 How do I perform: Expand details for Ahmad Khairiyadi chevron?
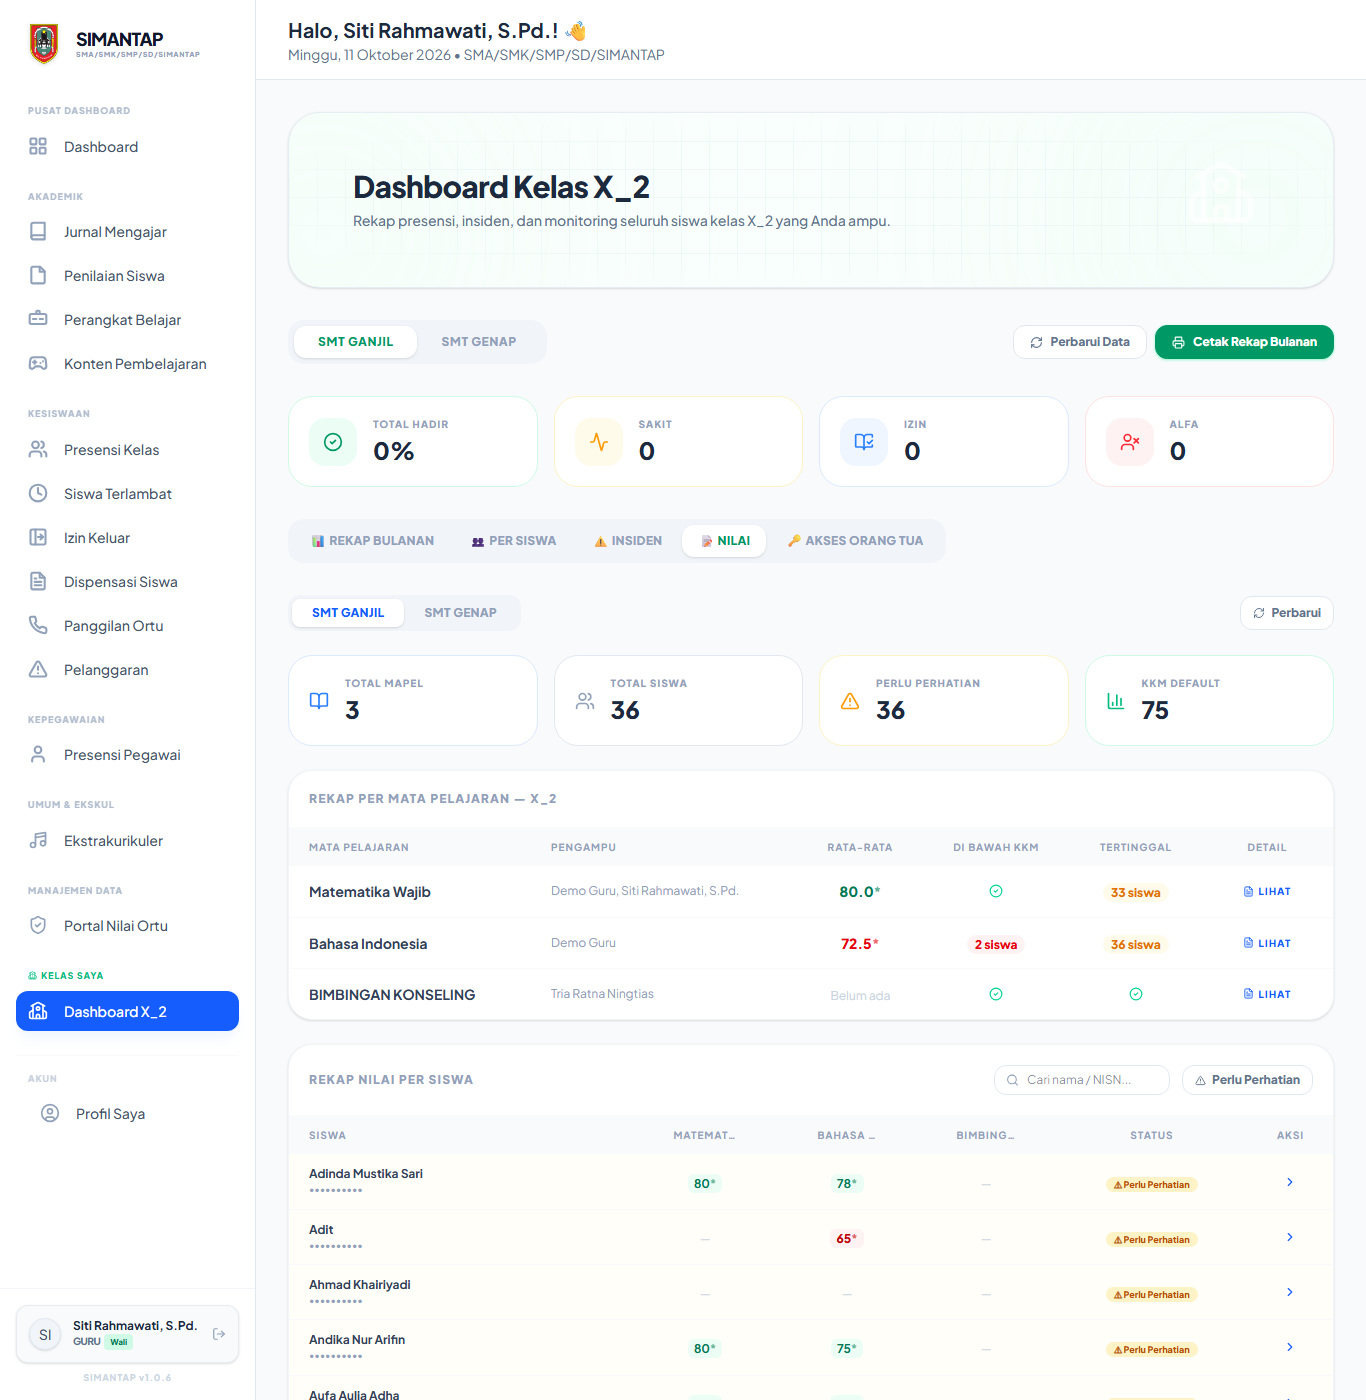coord(1290,1292)
